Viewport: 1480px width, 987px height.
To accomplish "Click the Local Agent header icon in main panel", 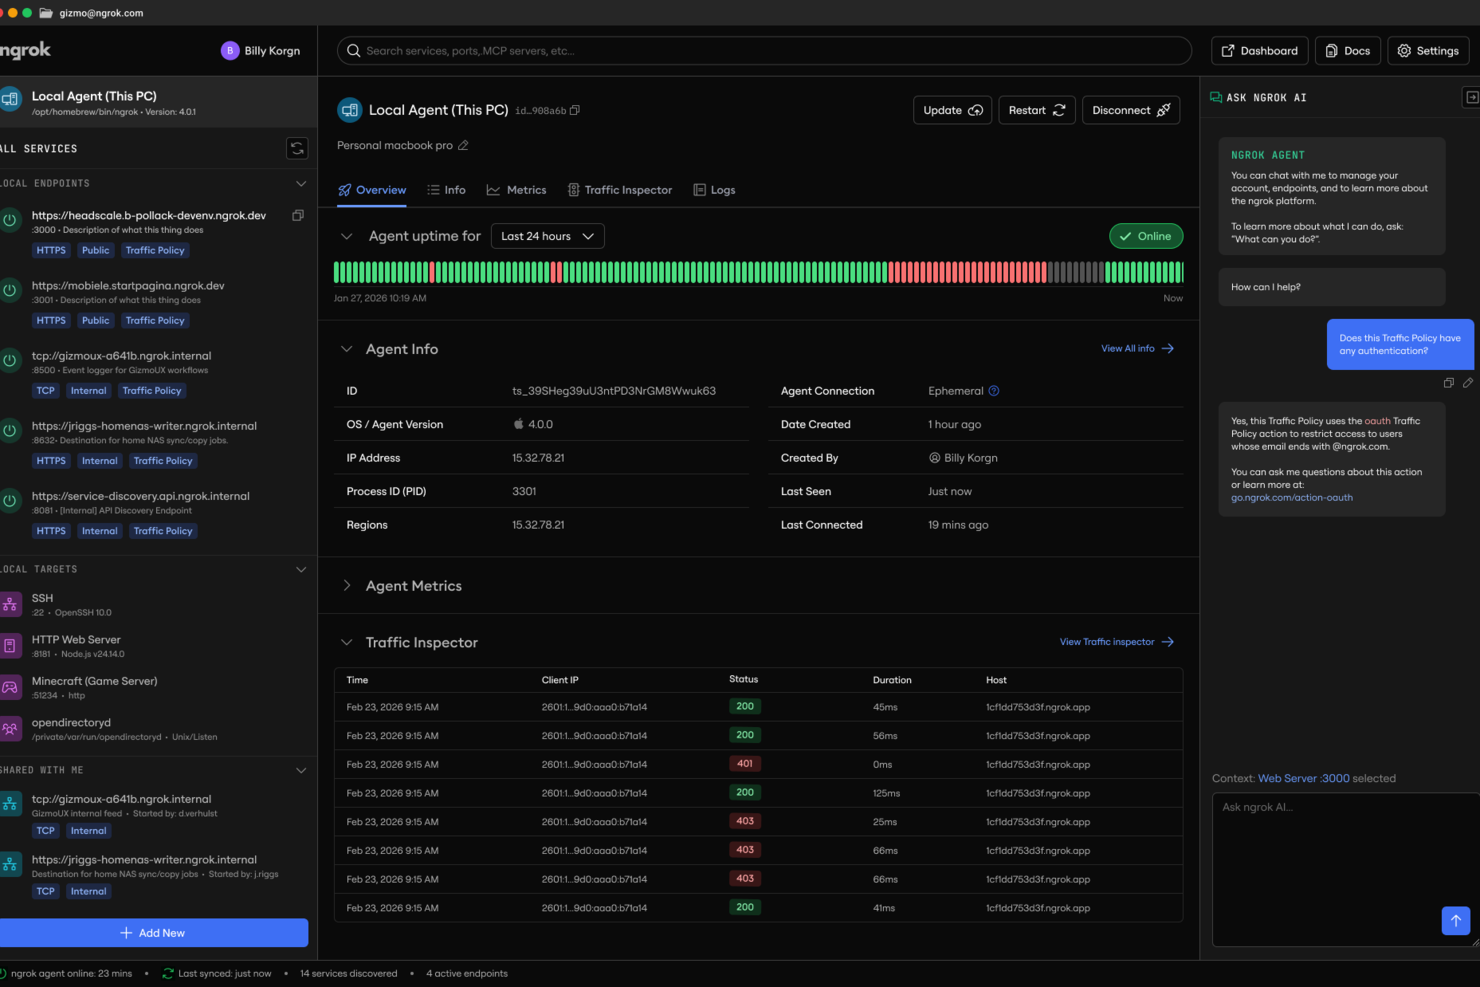I will (x=349, y=110).
